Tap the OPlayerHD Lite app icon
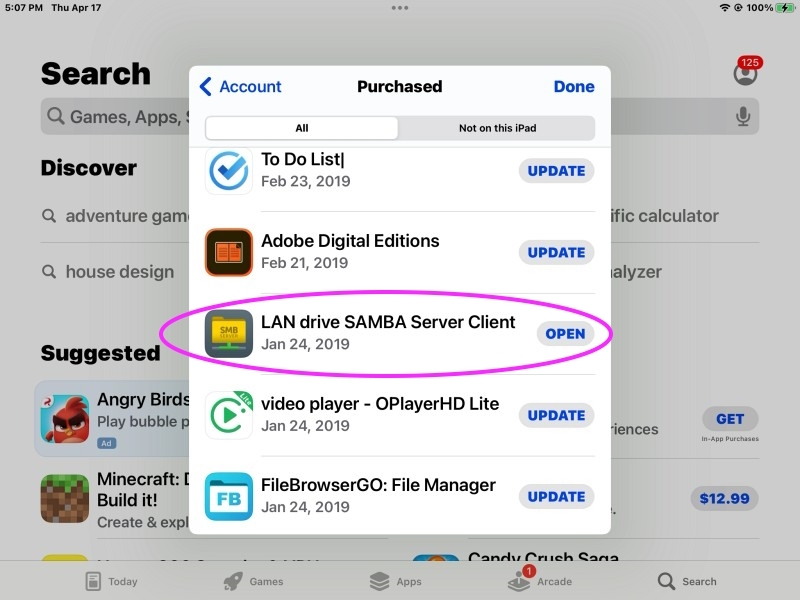This screenshot has height=600, width=800. [x=229, y=415]
